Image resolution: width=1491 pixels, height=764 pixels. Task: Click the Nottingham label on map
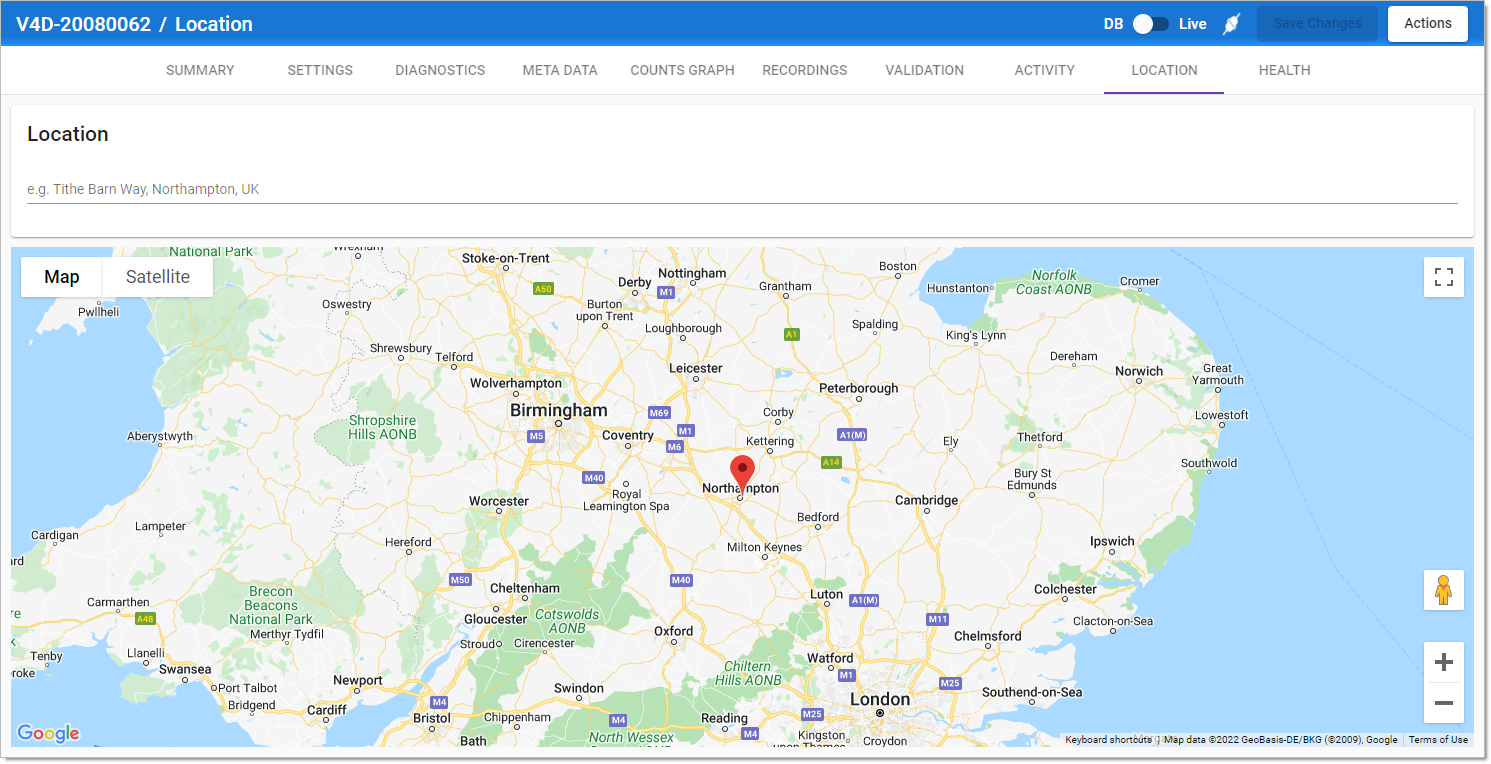click(692, 273)
